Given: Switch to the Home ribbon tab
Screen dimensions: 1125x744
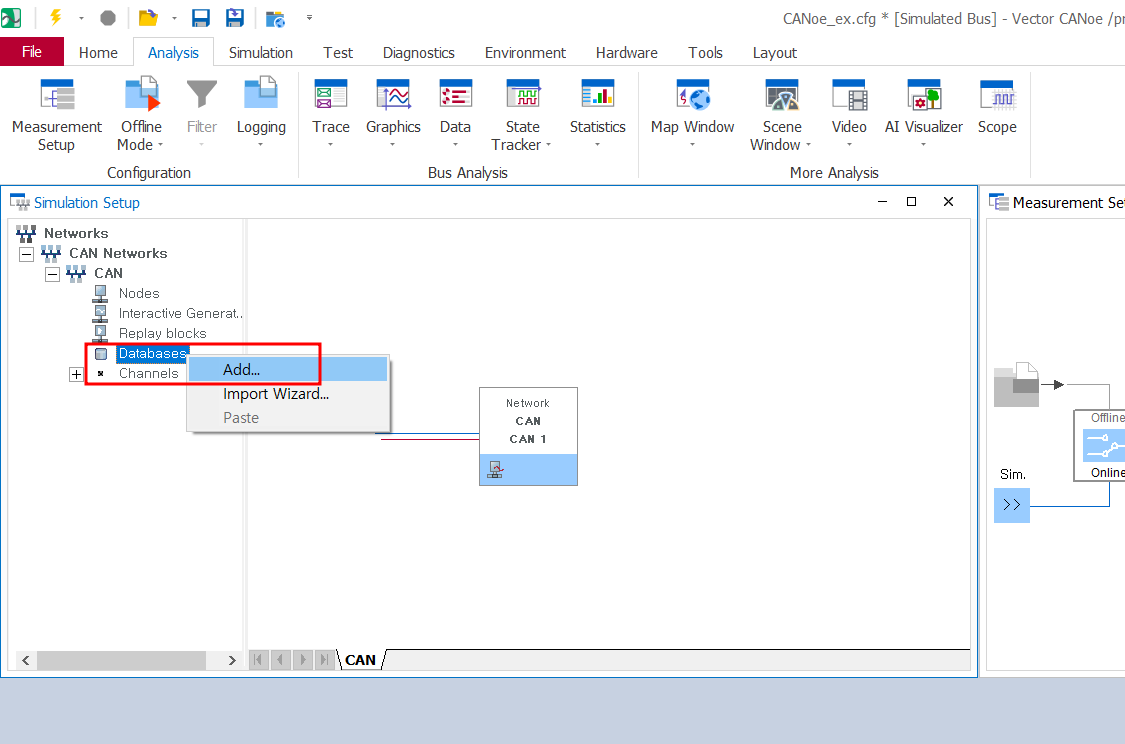Looking at the screenshot, I should tap(98, 52).
